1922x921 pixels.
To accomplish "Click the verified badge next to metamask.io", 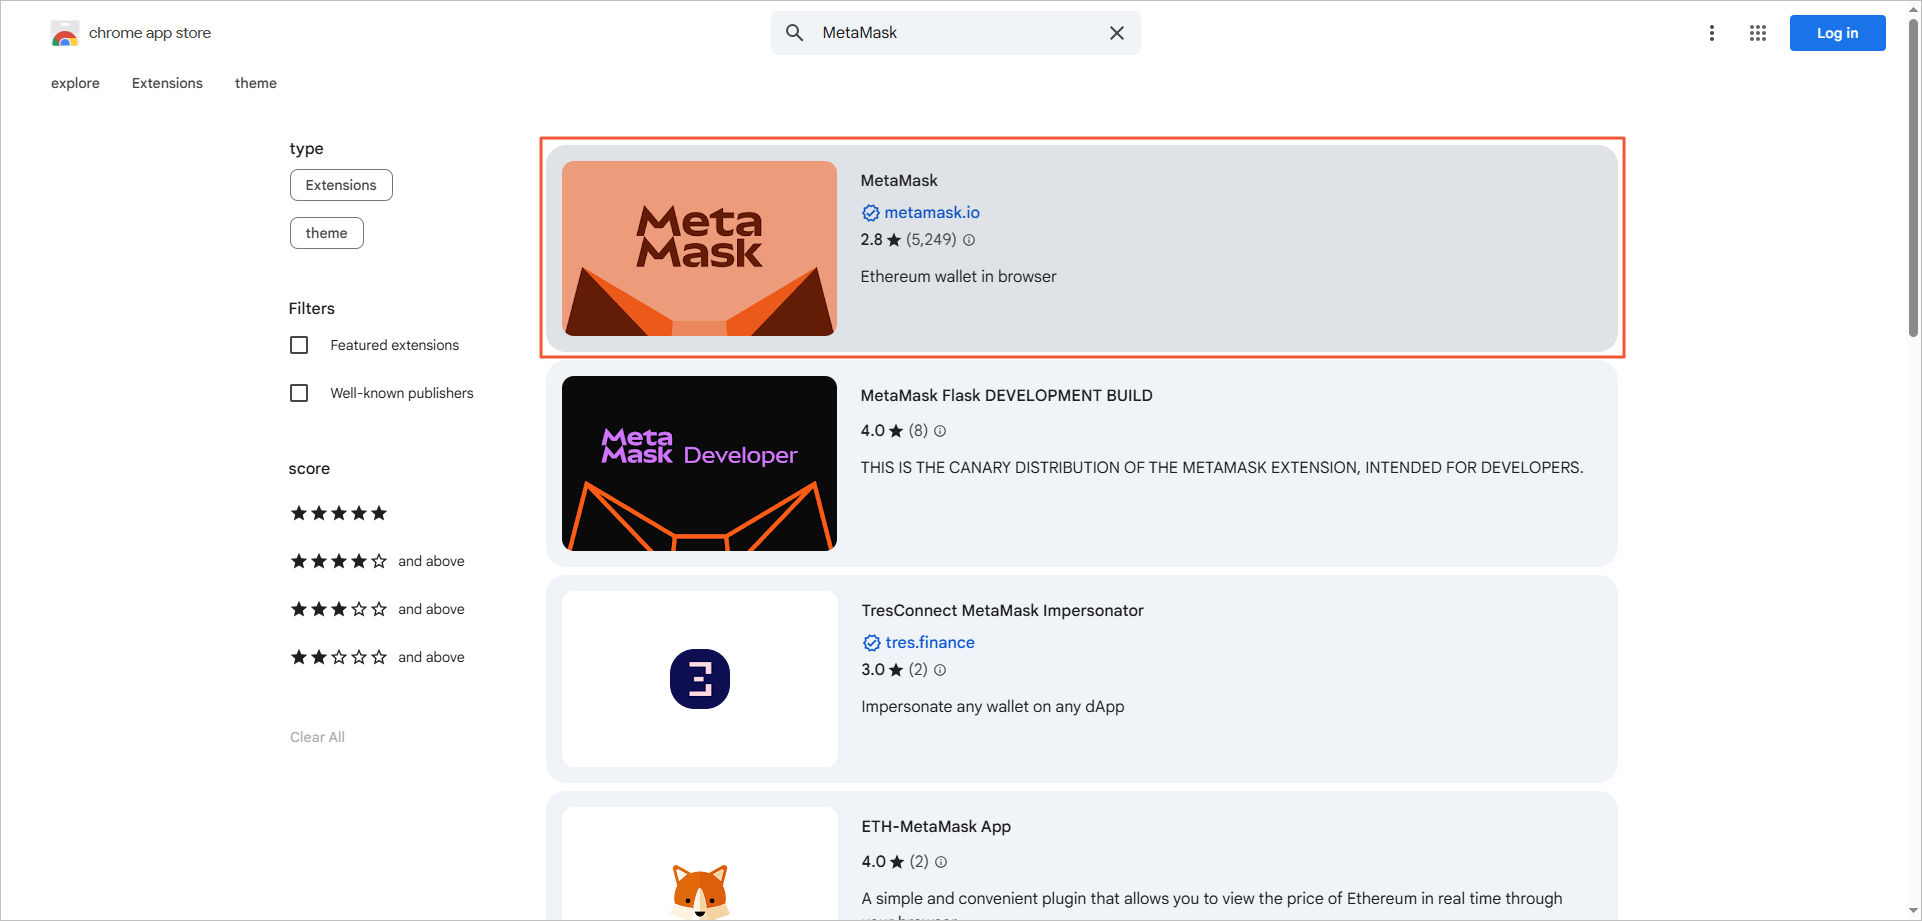I will [x=871, y=213].
